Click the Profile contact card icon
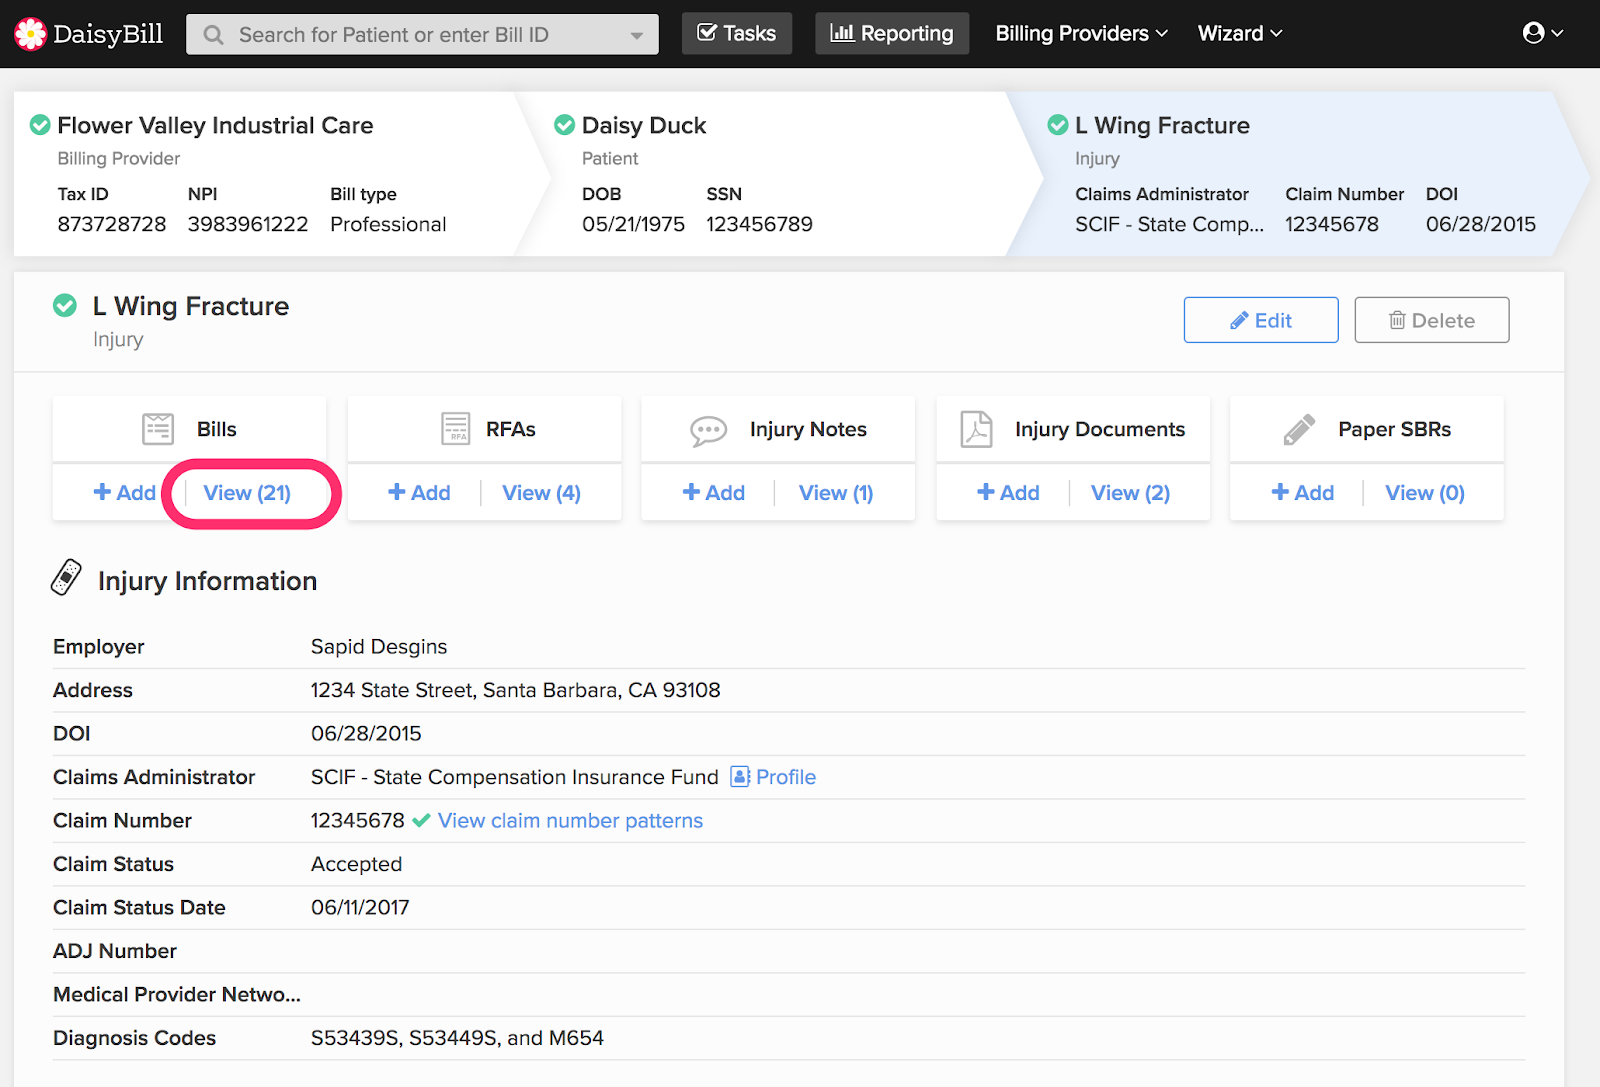 (x=740, y=777)
